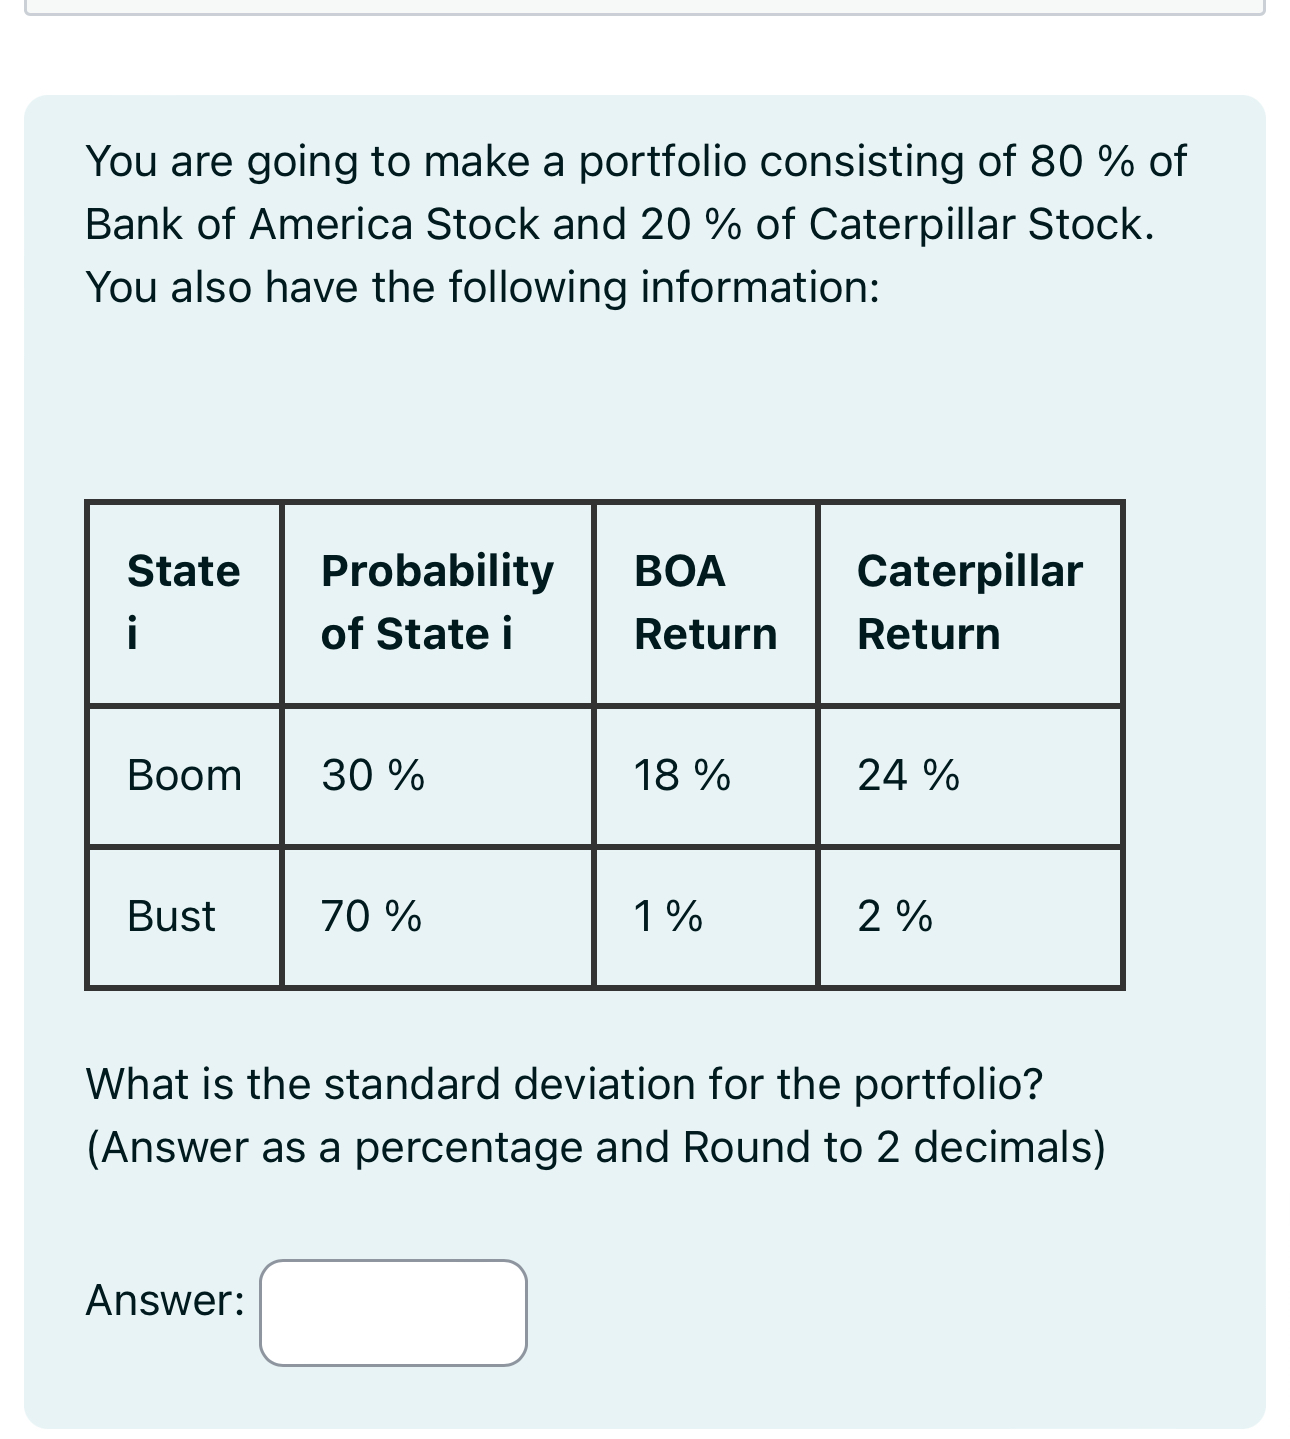Click the Bust state label
The width and height of the screenshot is (1290, 1439).
171,916
